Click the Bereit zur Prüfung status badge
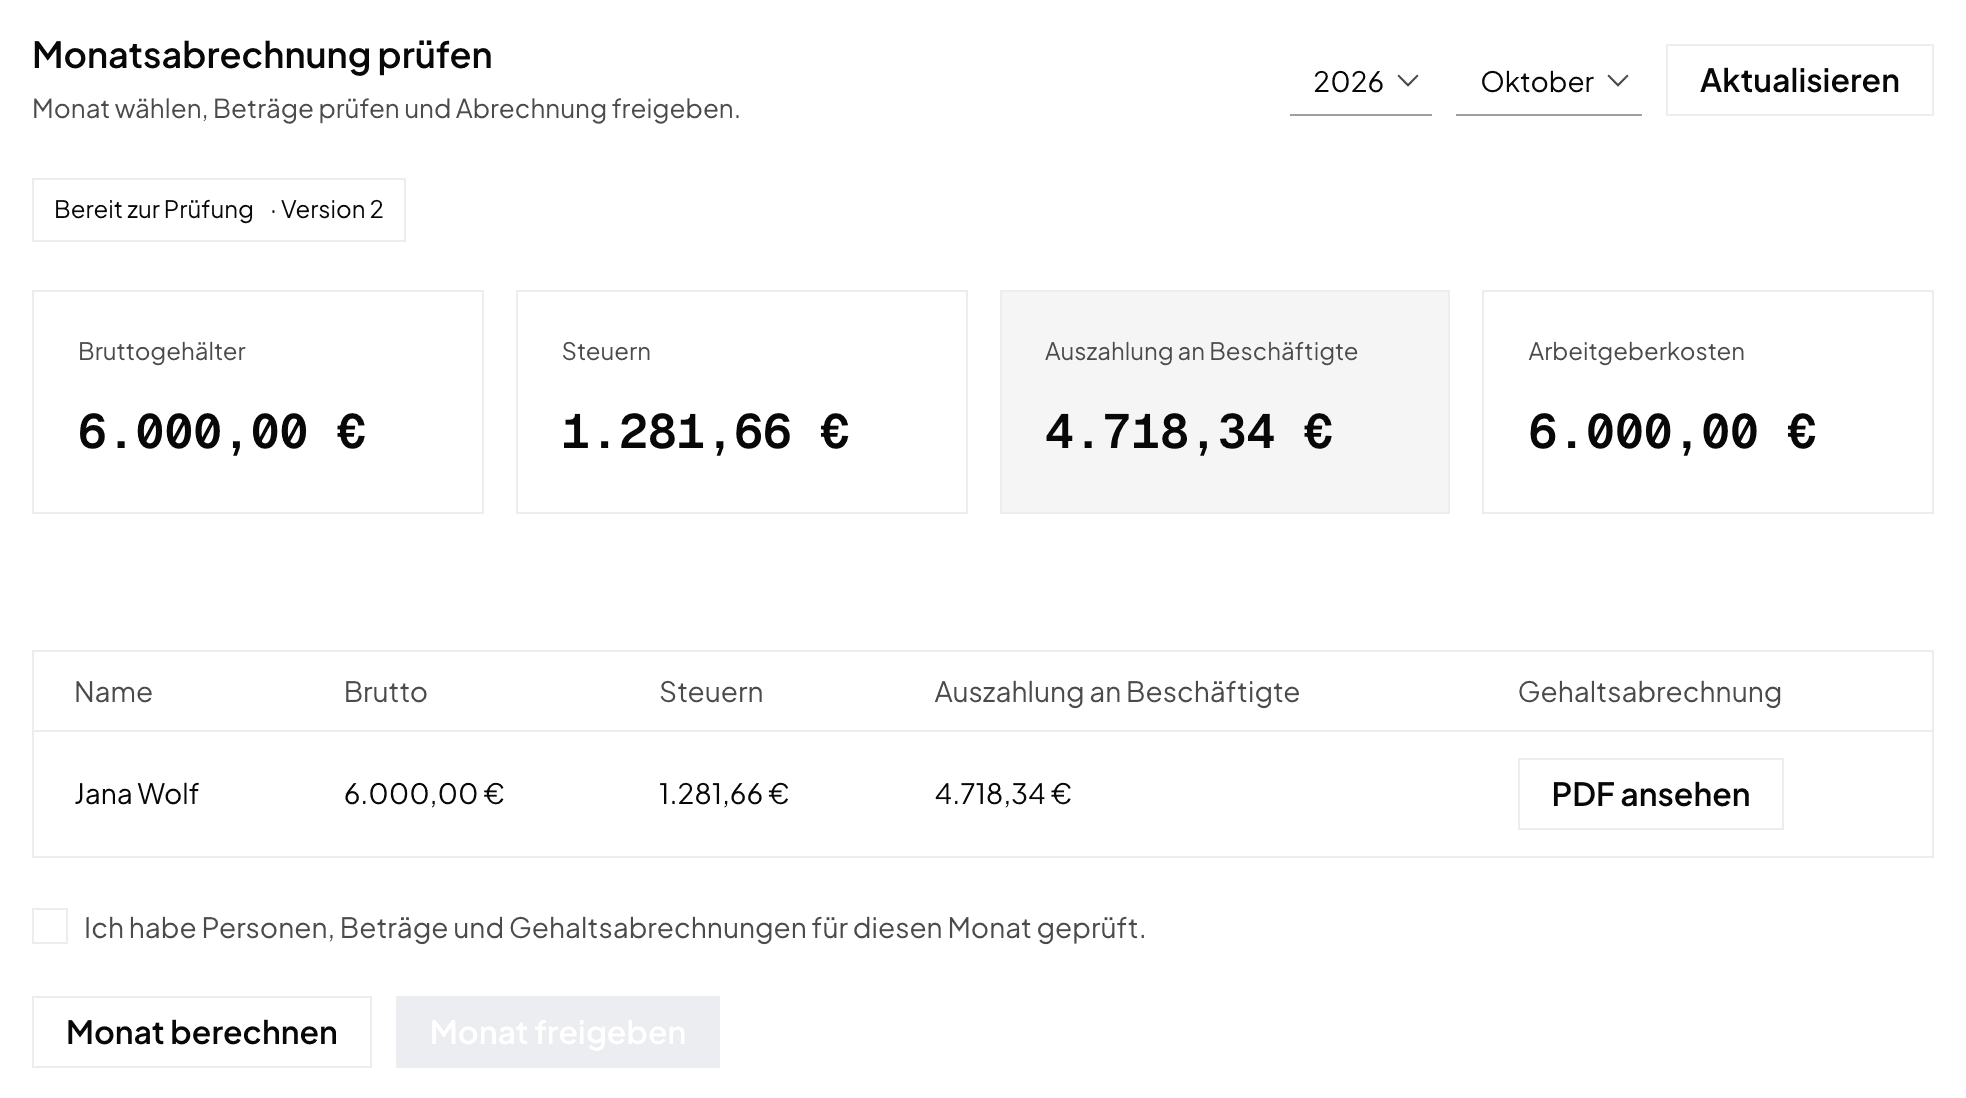1966x1098 pixels. click(x=219, y=210)
